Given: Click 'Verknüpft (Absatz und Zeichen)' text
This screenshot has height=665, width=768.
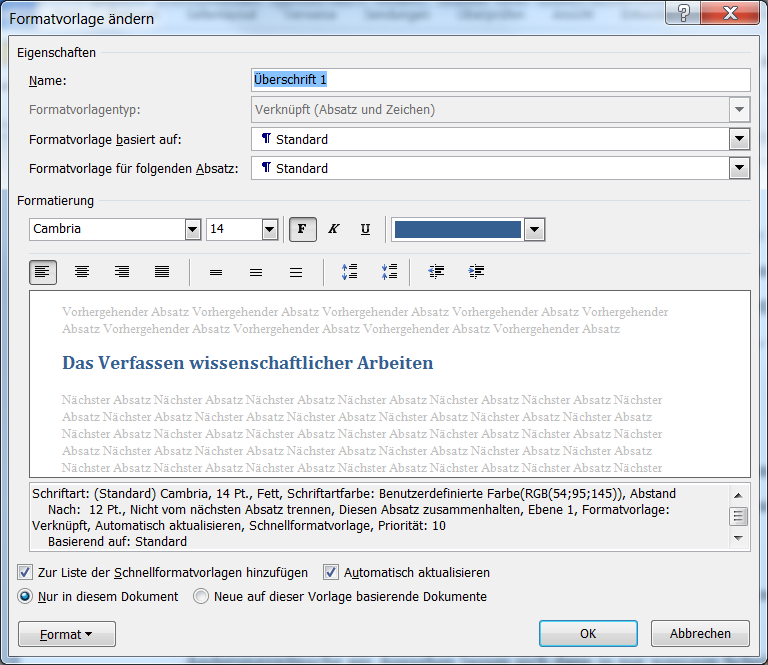Looking at the screenshot, I should coord(345,110).
